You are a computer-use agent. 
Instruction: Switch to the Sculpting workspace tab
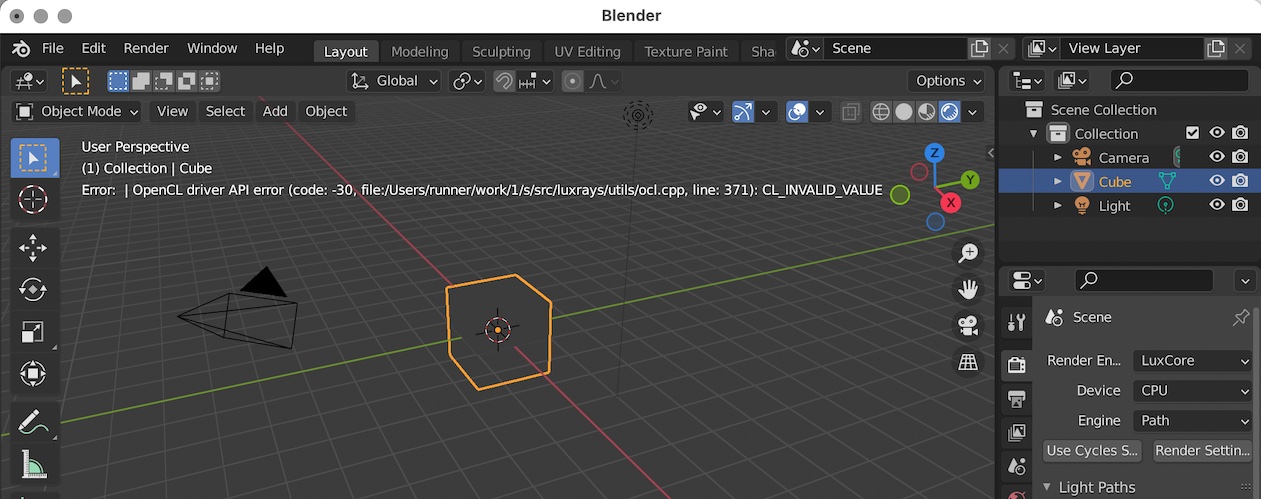click(501, 51)
